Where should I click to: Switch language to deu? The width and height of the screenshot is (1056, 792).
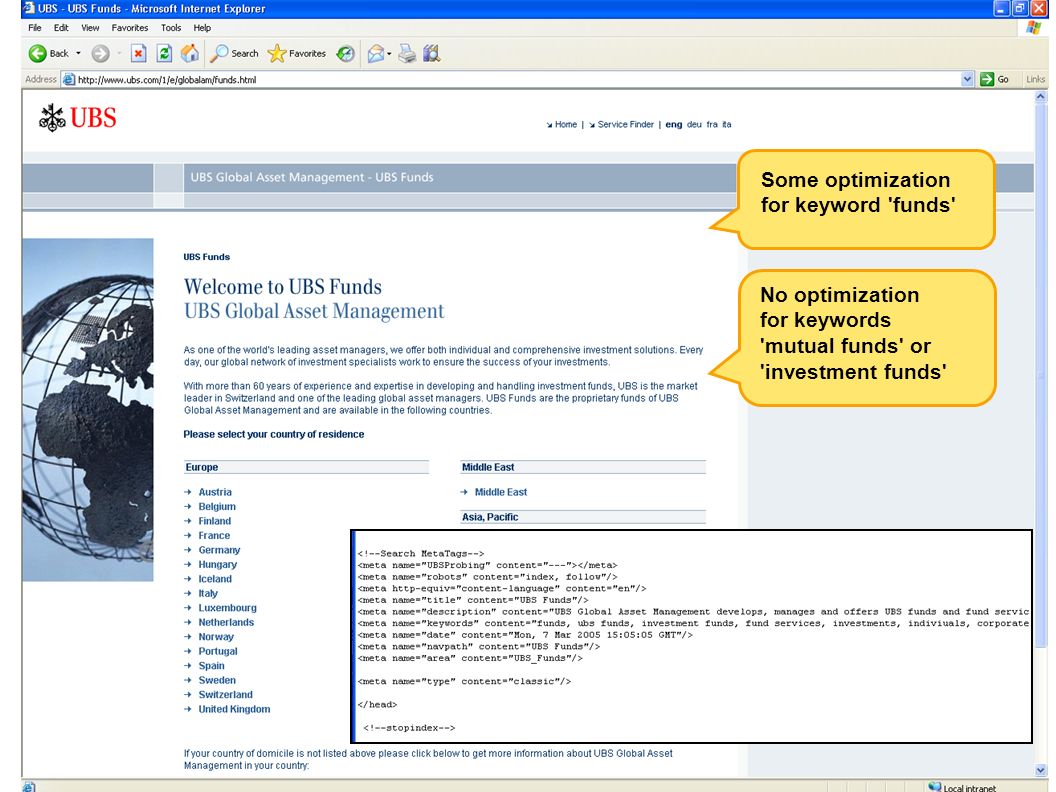click(694, 125)
